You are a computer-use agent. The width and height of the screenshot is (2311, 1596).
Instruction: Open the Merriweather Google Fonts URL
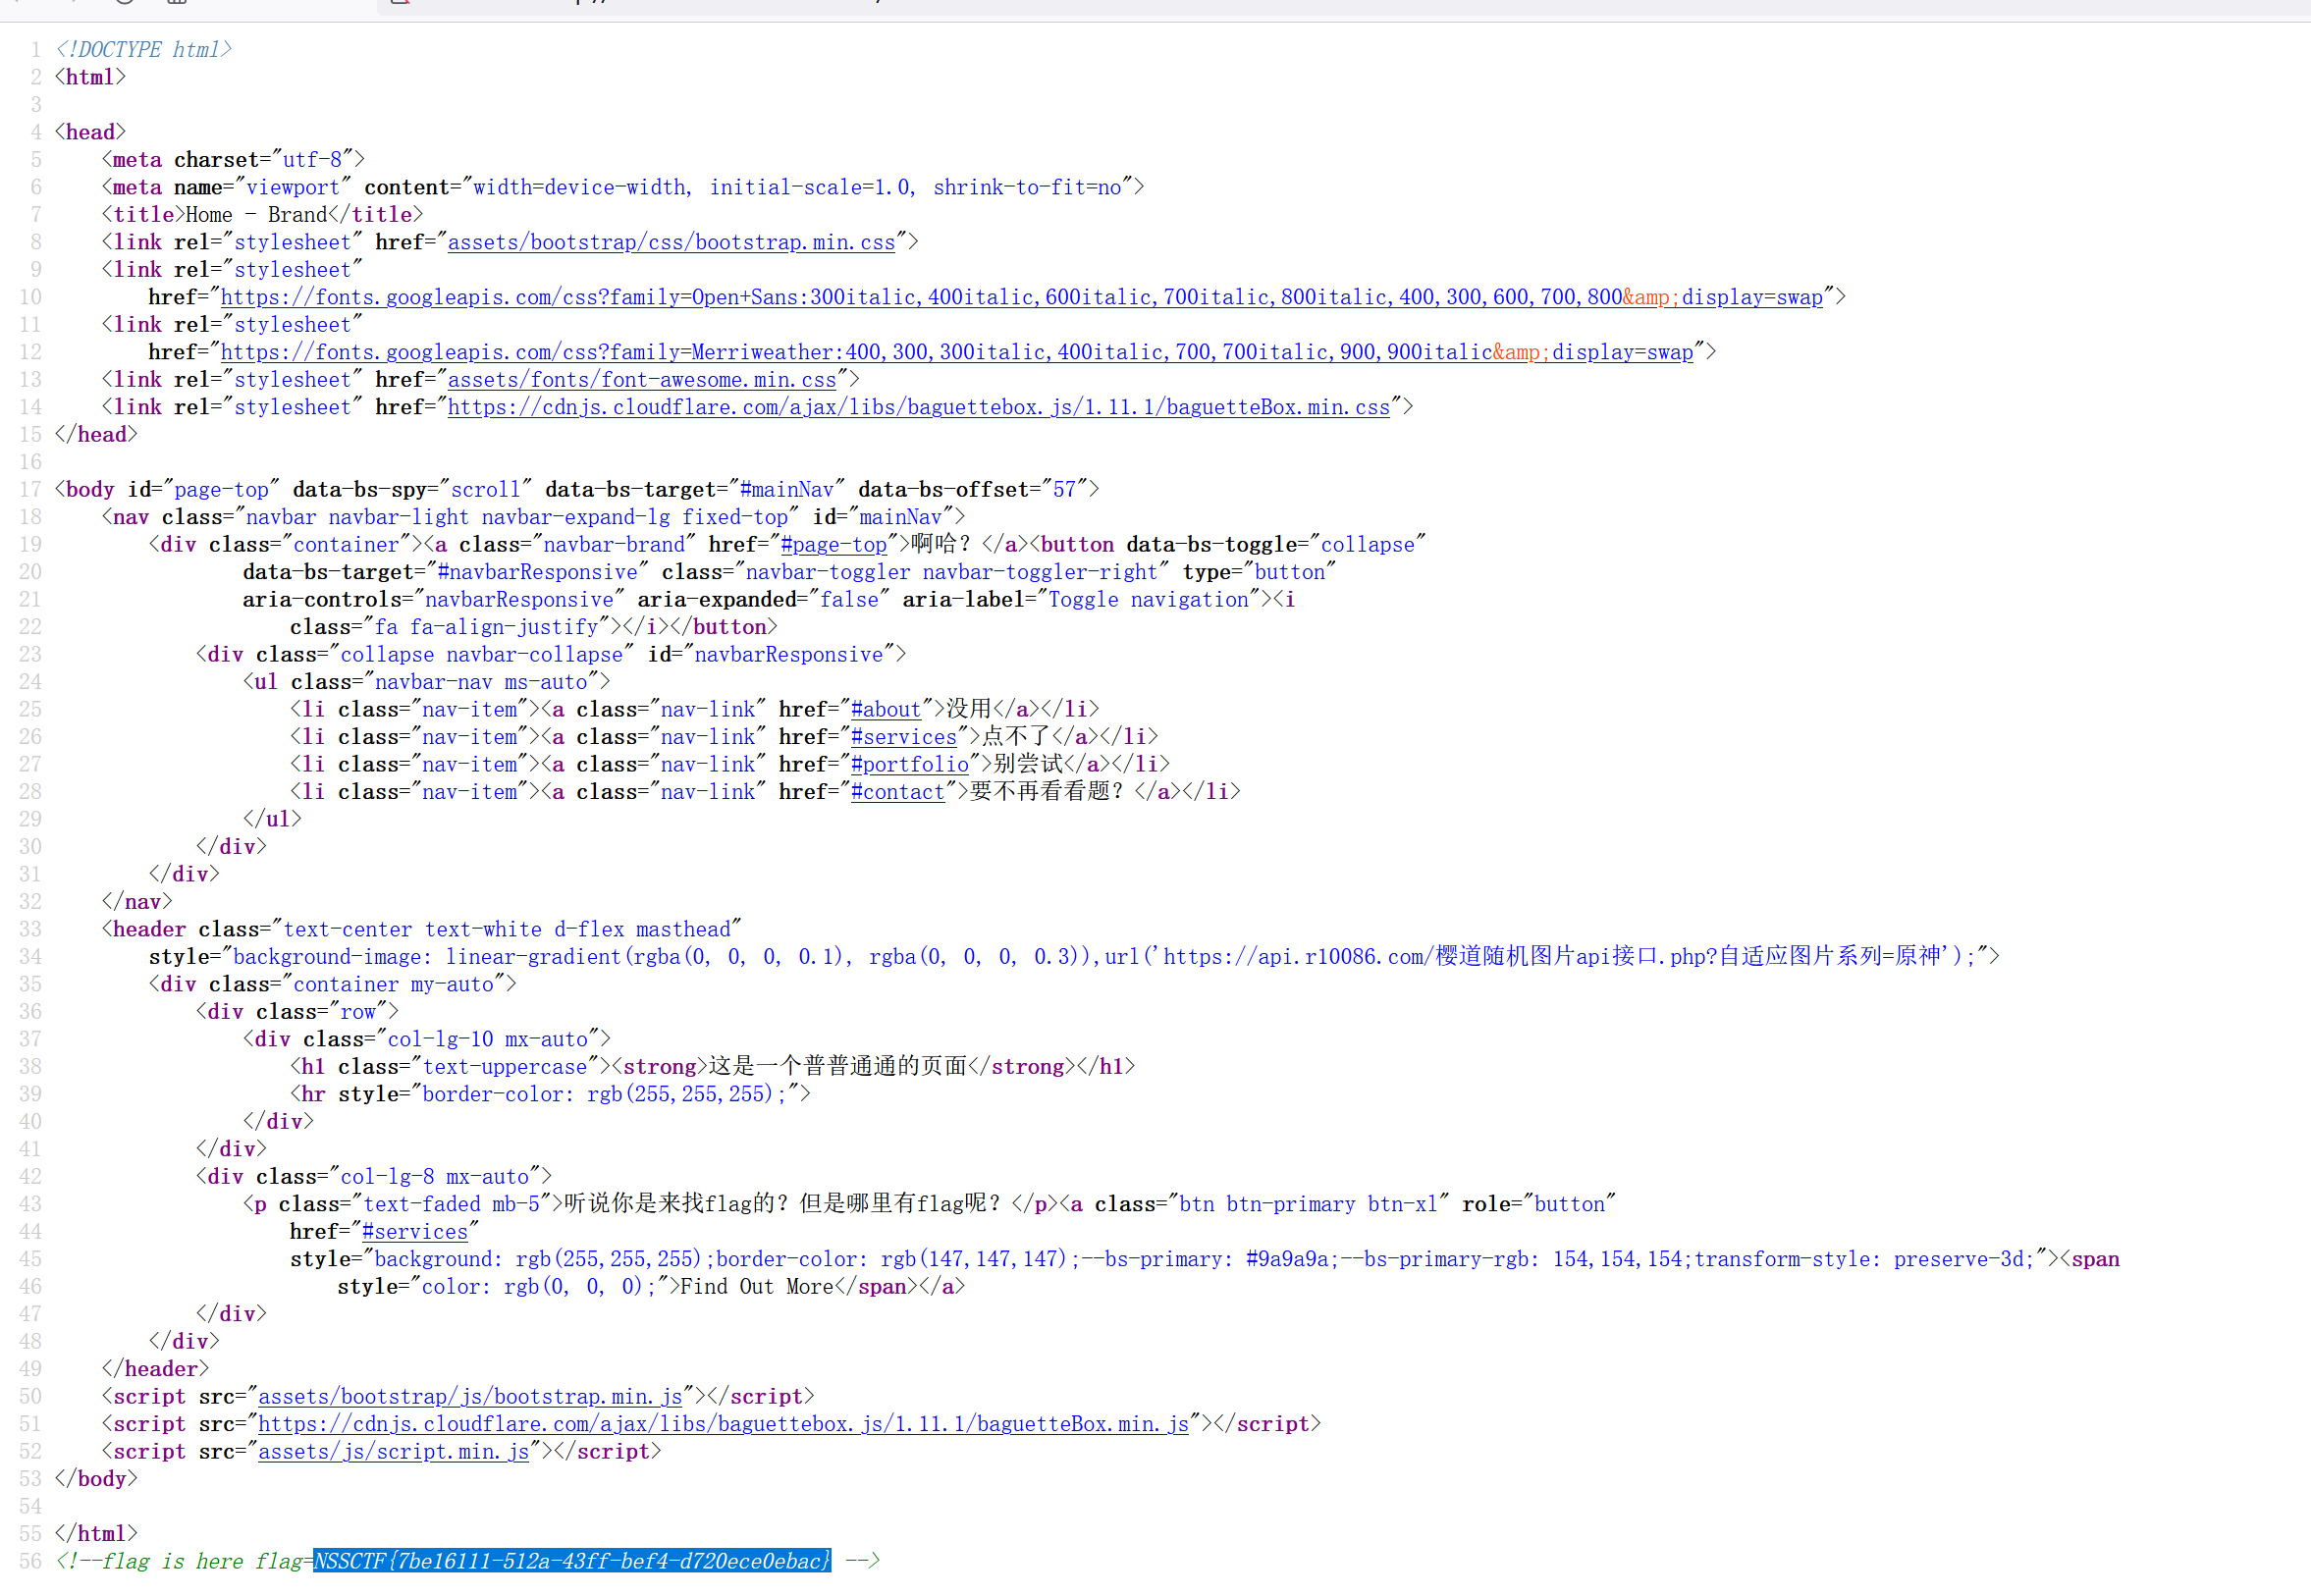(x=956, y=352)
